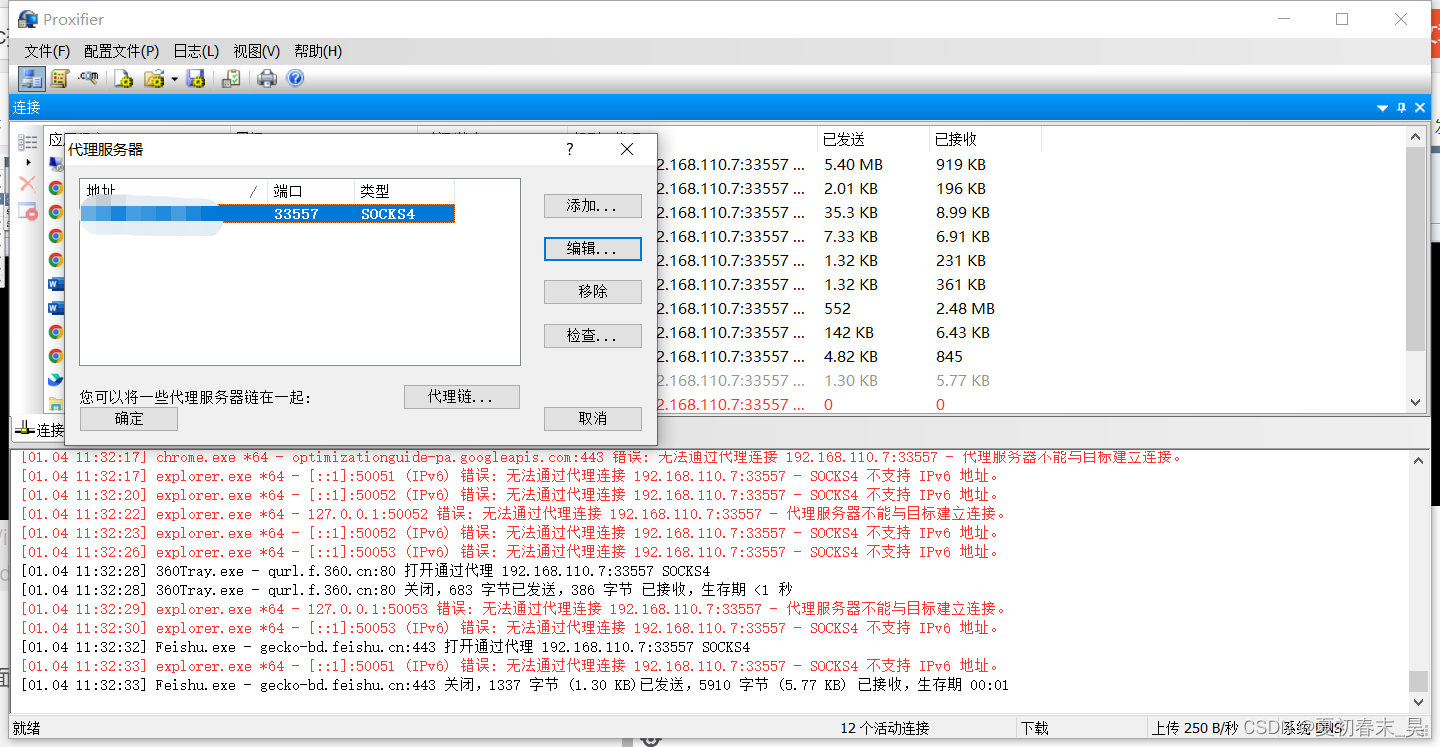Click the 2.48 MB received value
Image resolution: width=1440 pixels, height=747 pixels.
coord(965,308)
